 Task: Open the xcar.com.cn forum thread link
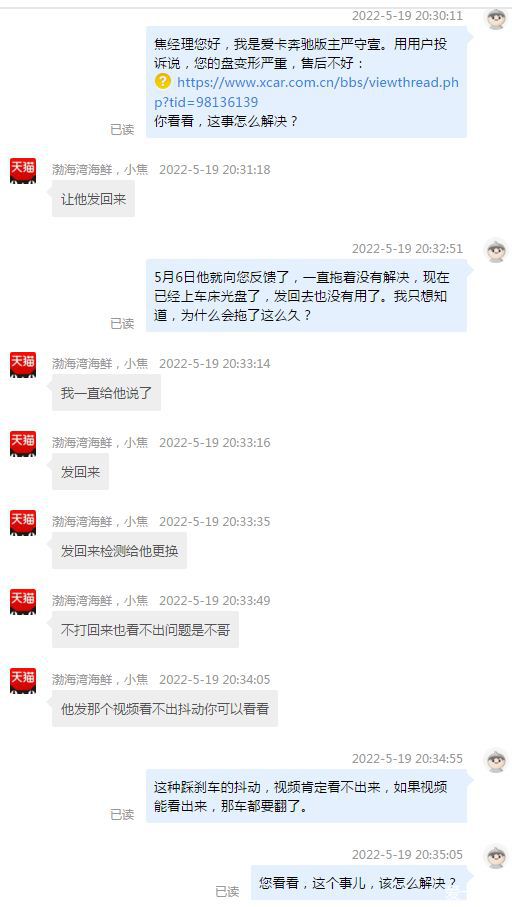pyautogui.click(x=307, y=92)
